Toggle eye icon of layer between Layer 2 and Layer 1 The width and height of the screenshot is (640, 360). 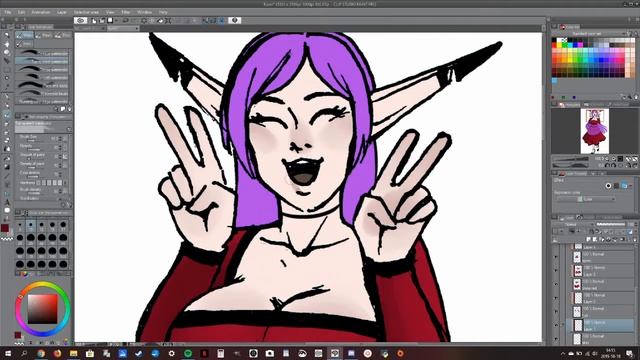pyautogui.click(x=556, y=311)
